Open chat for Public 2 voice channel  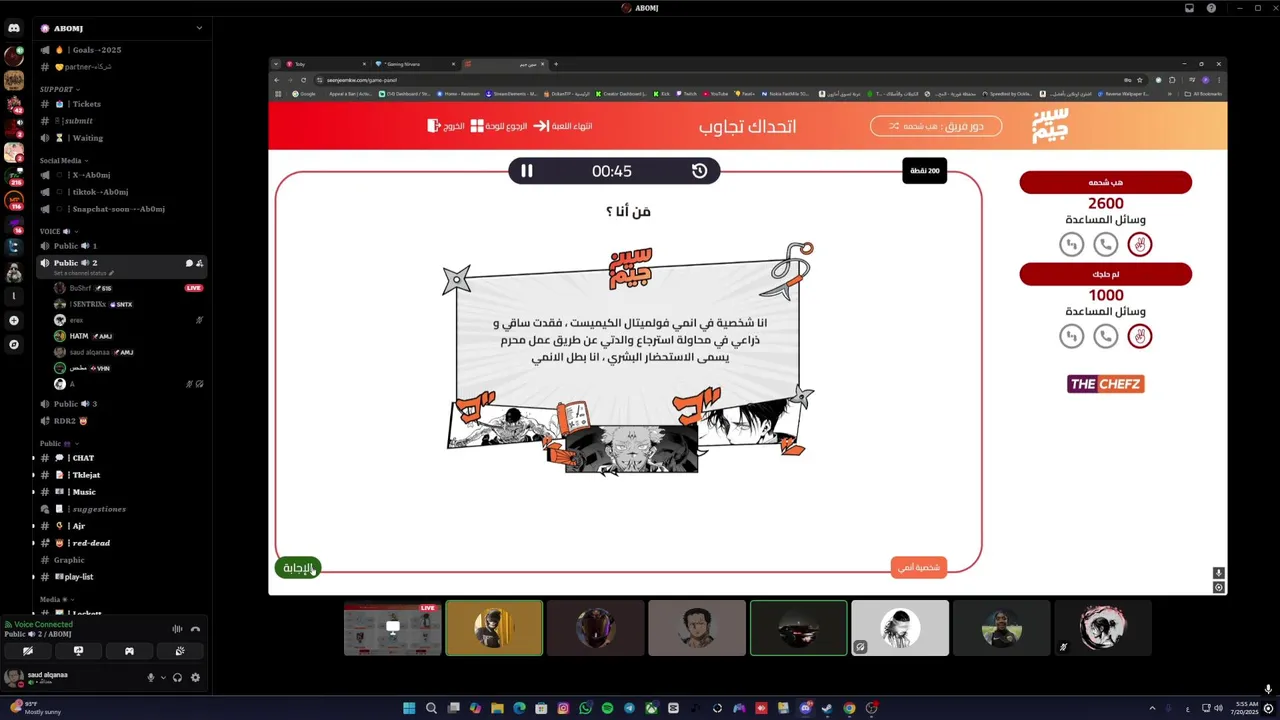coord(188,263)
